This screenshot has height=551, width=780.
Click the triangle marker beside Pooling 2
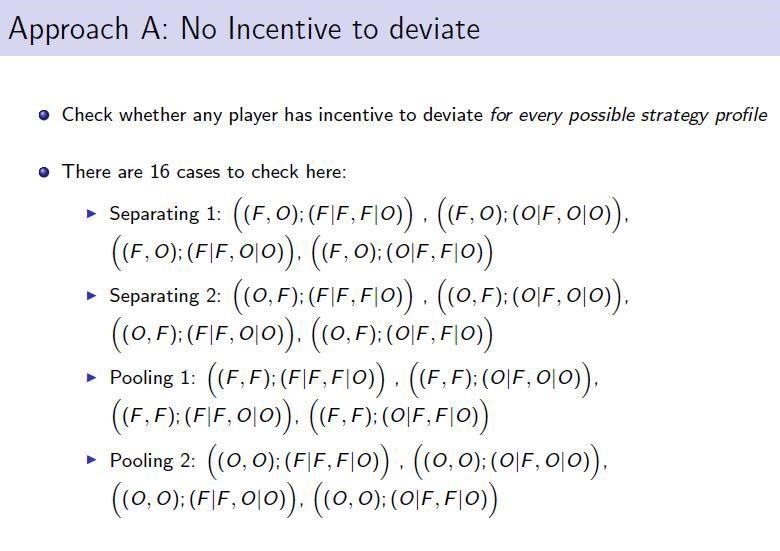point(93,461)
